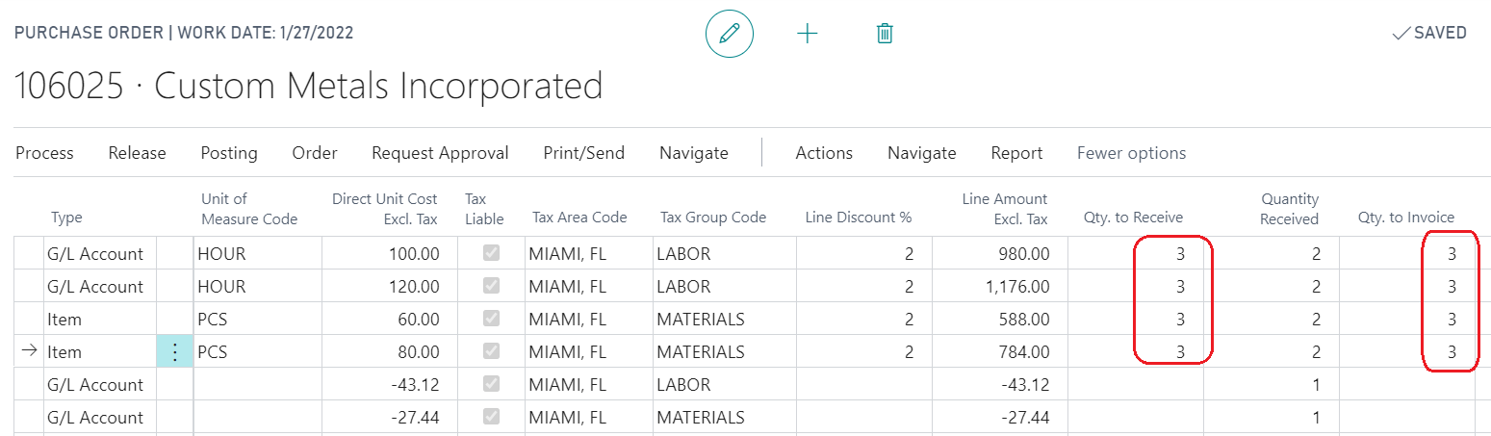Screen dimensions: 1491x436
Task: Open the Report menu
Action: (x=1016, y=153)
